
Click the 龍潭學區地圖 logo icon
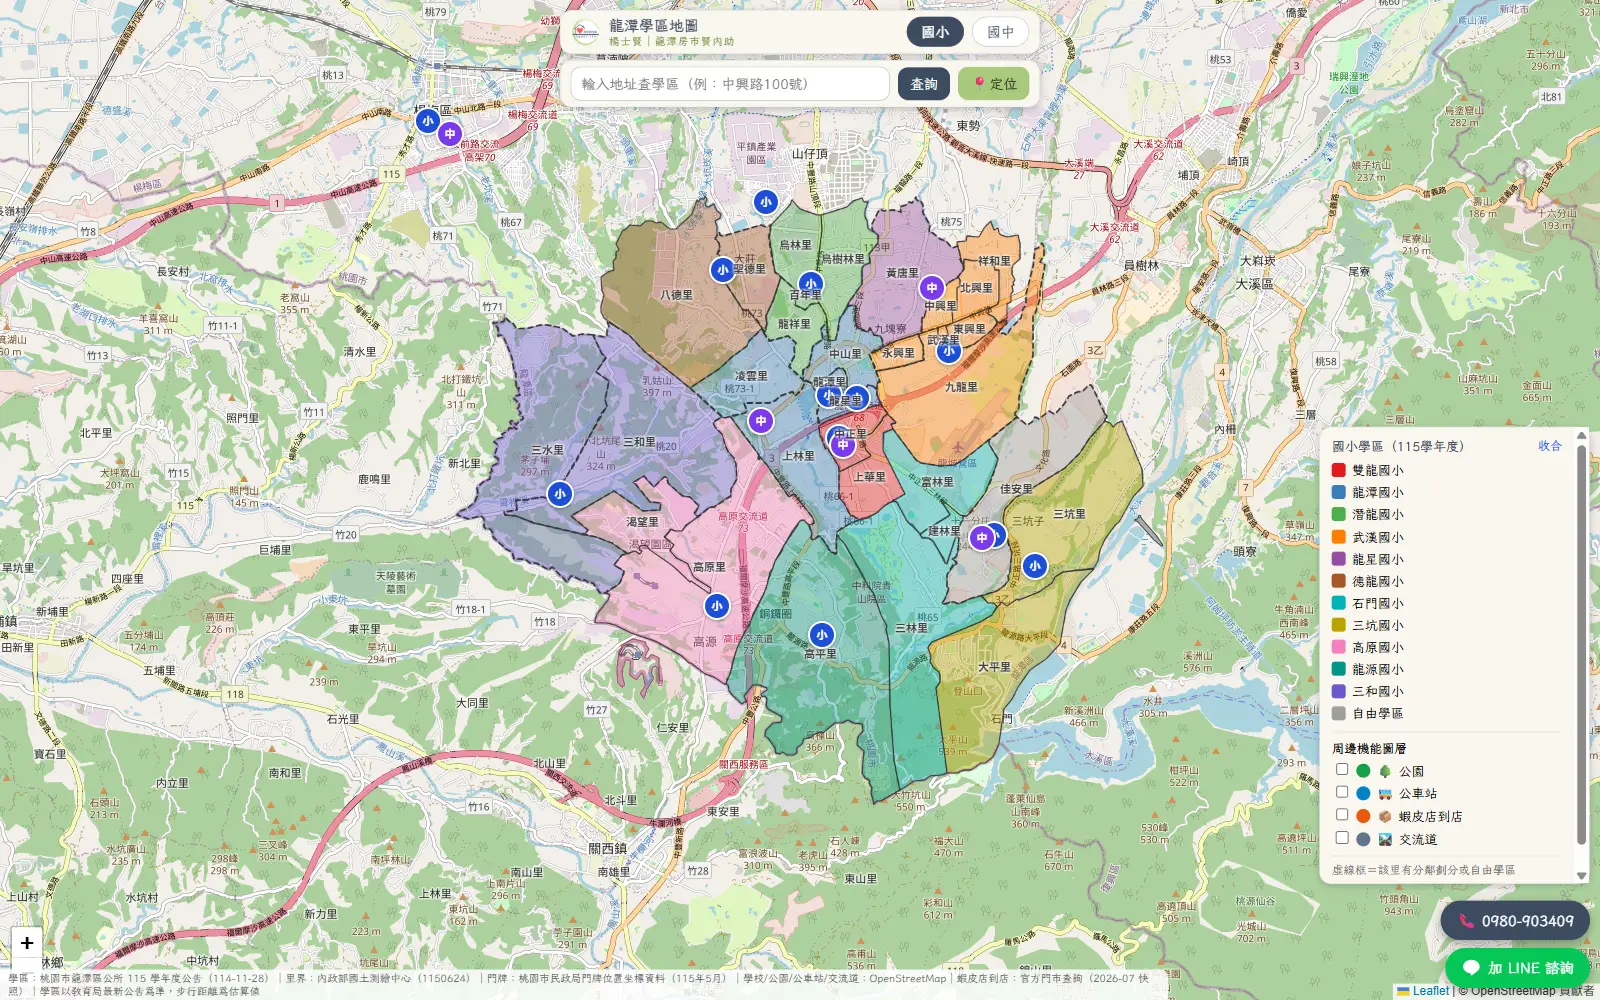click(586, 33)
